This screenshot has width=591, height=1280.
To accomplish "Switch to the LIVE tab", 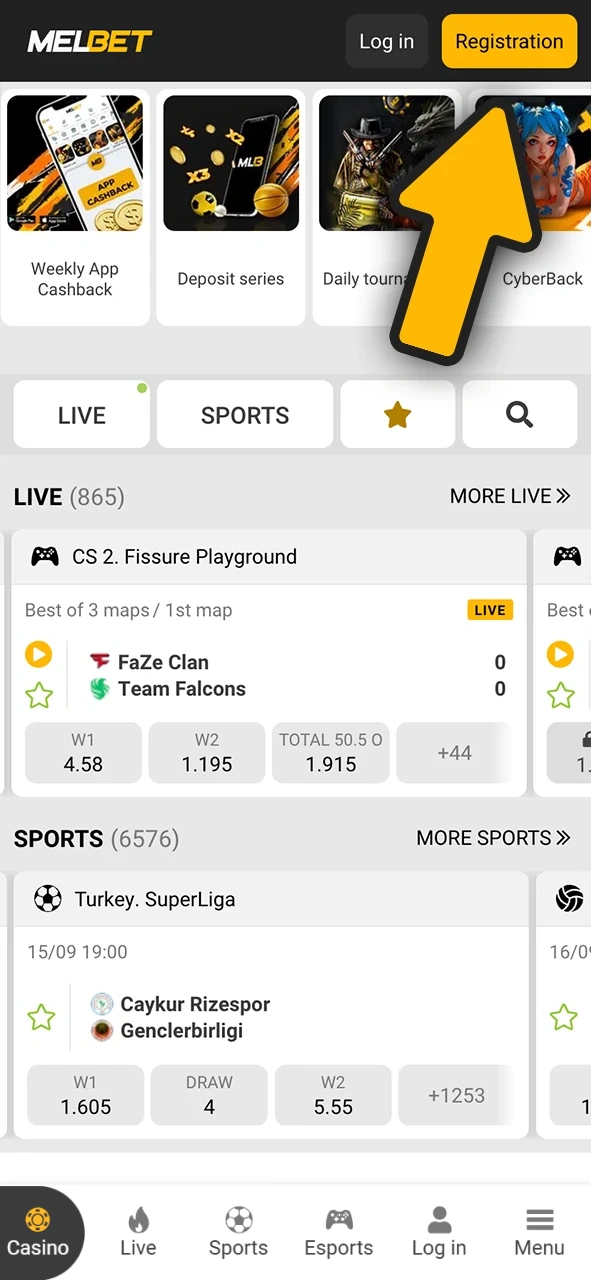I will click(81, 414).
